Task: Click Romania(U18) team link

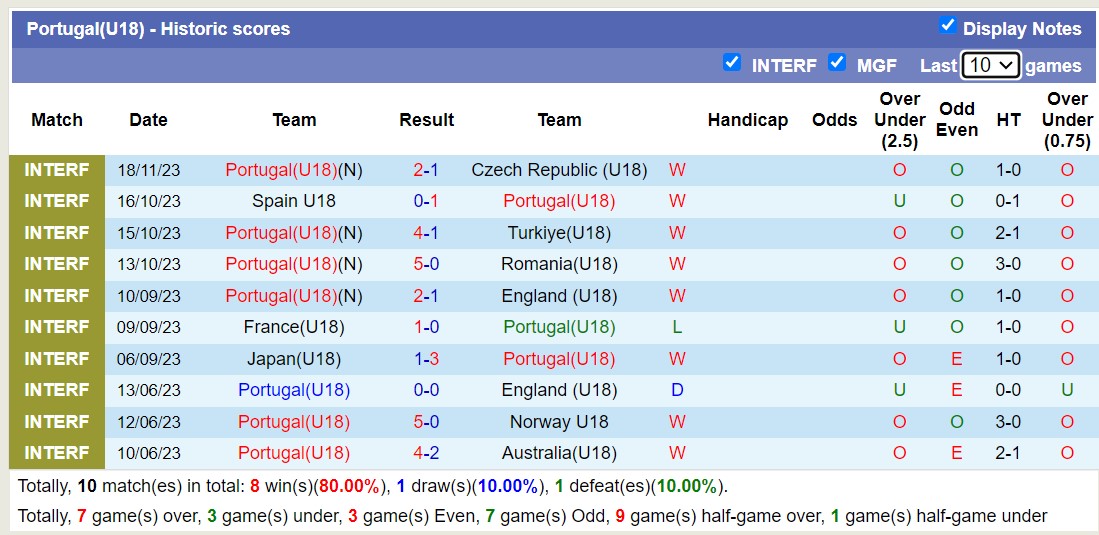Action: [559, 265]
